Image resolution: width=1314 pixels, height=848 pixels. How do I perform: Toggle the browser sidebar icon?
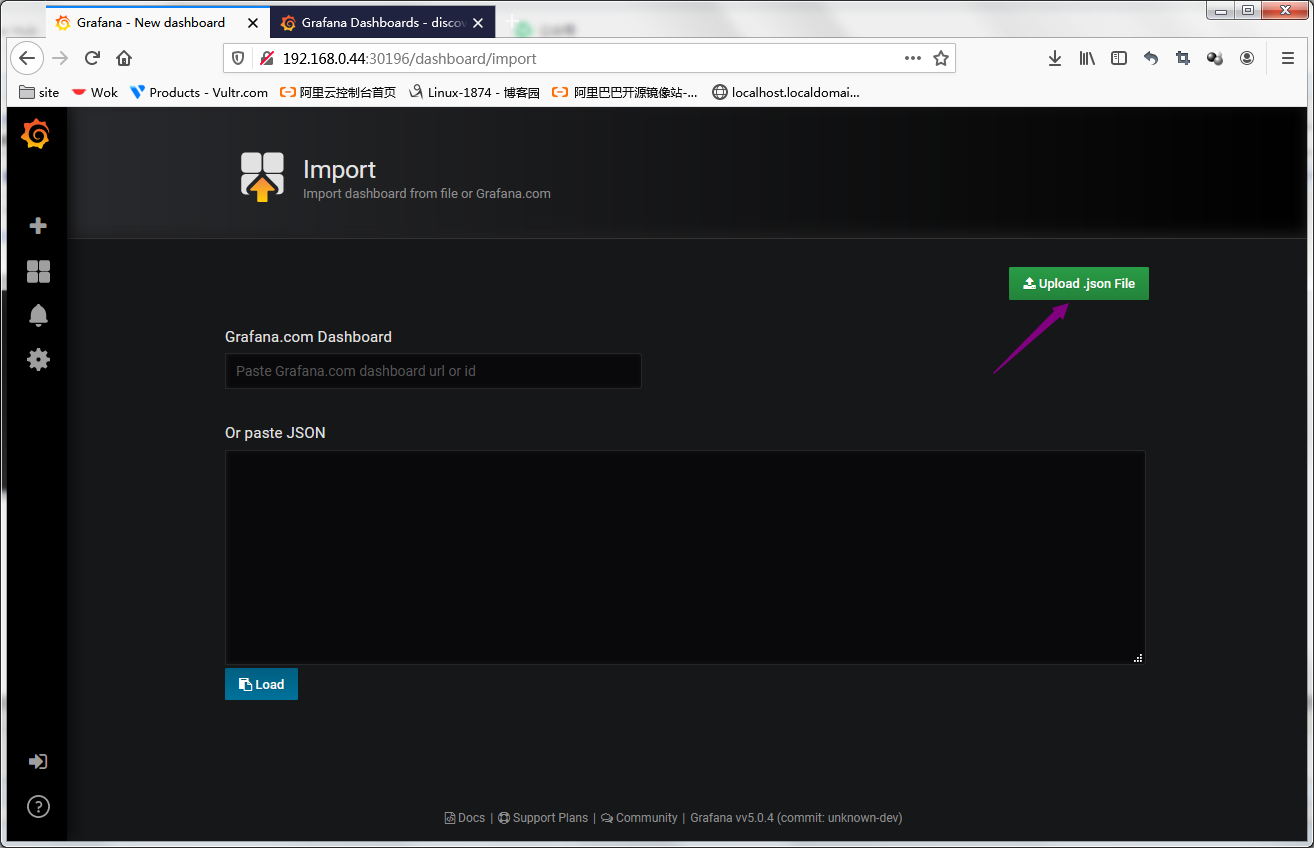[1119, 58]
